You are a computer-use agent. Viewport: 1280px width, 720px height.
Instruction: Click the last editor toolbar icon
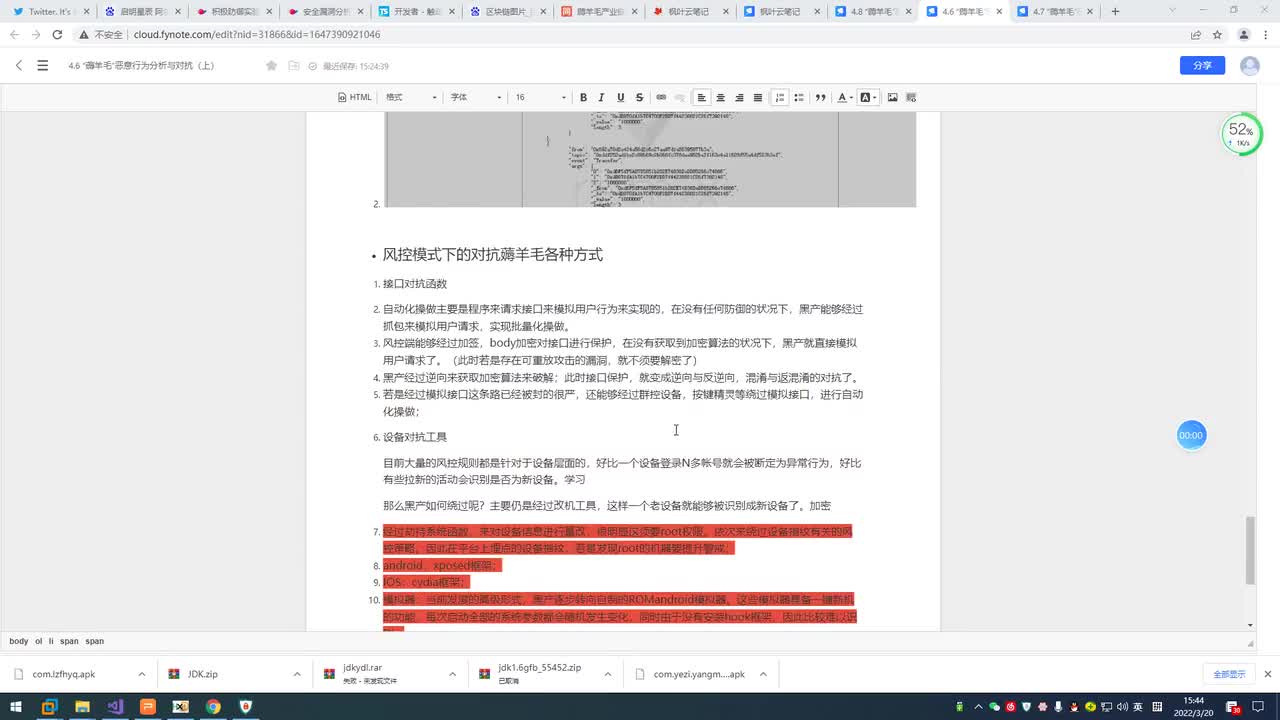point(911,97)
